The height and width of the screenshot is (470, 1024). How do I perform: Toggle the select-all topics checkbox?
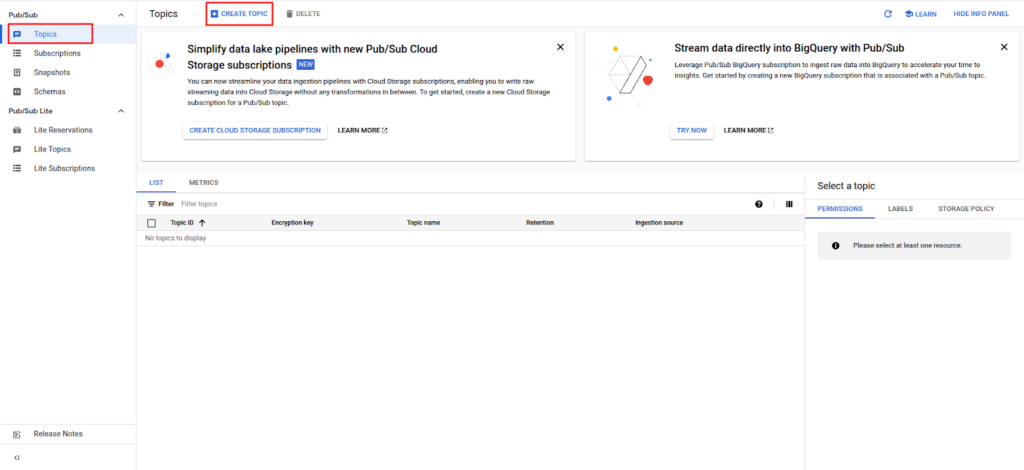[x=152, y=223]
